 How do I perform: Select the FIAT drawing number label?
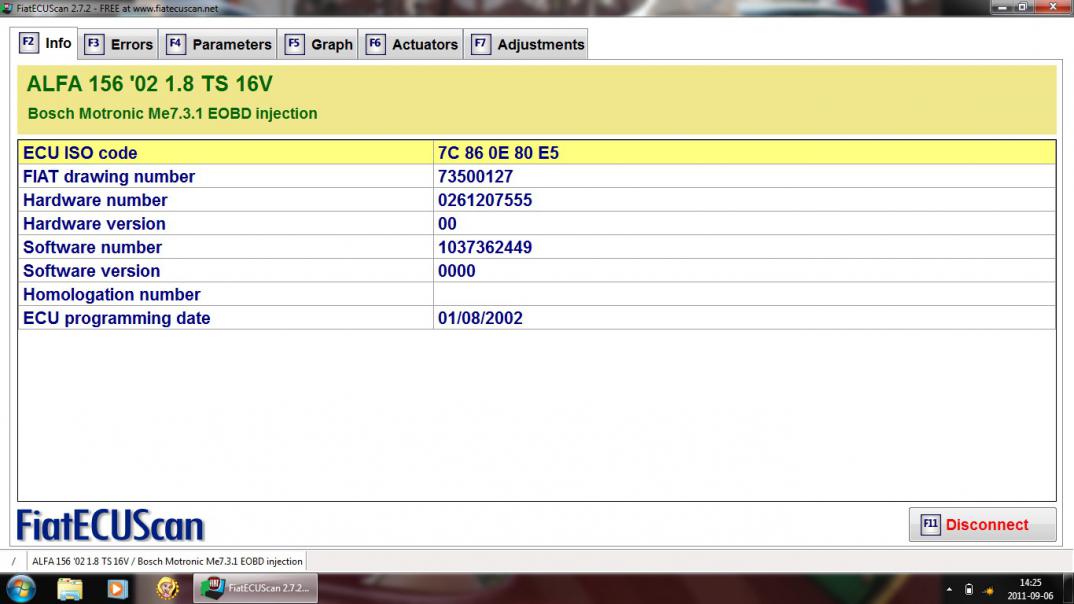click(x=109, y=177)
